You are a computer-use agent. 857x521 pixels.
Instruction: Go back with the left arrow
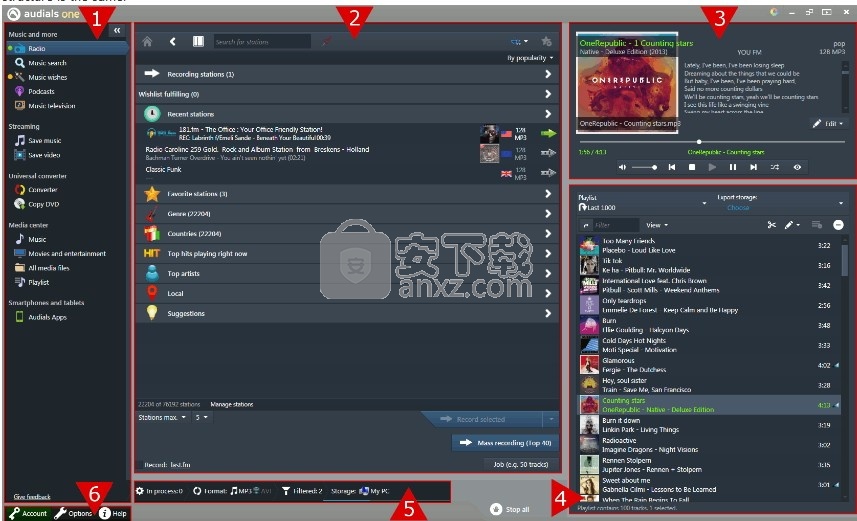(173, 42)
